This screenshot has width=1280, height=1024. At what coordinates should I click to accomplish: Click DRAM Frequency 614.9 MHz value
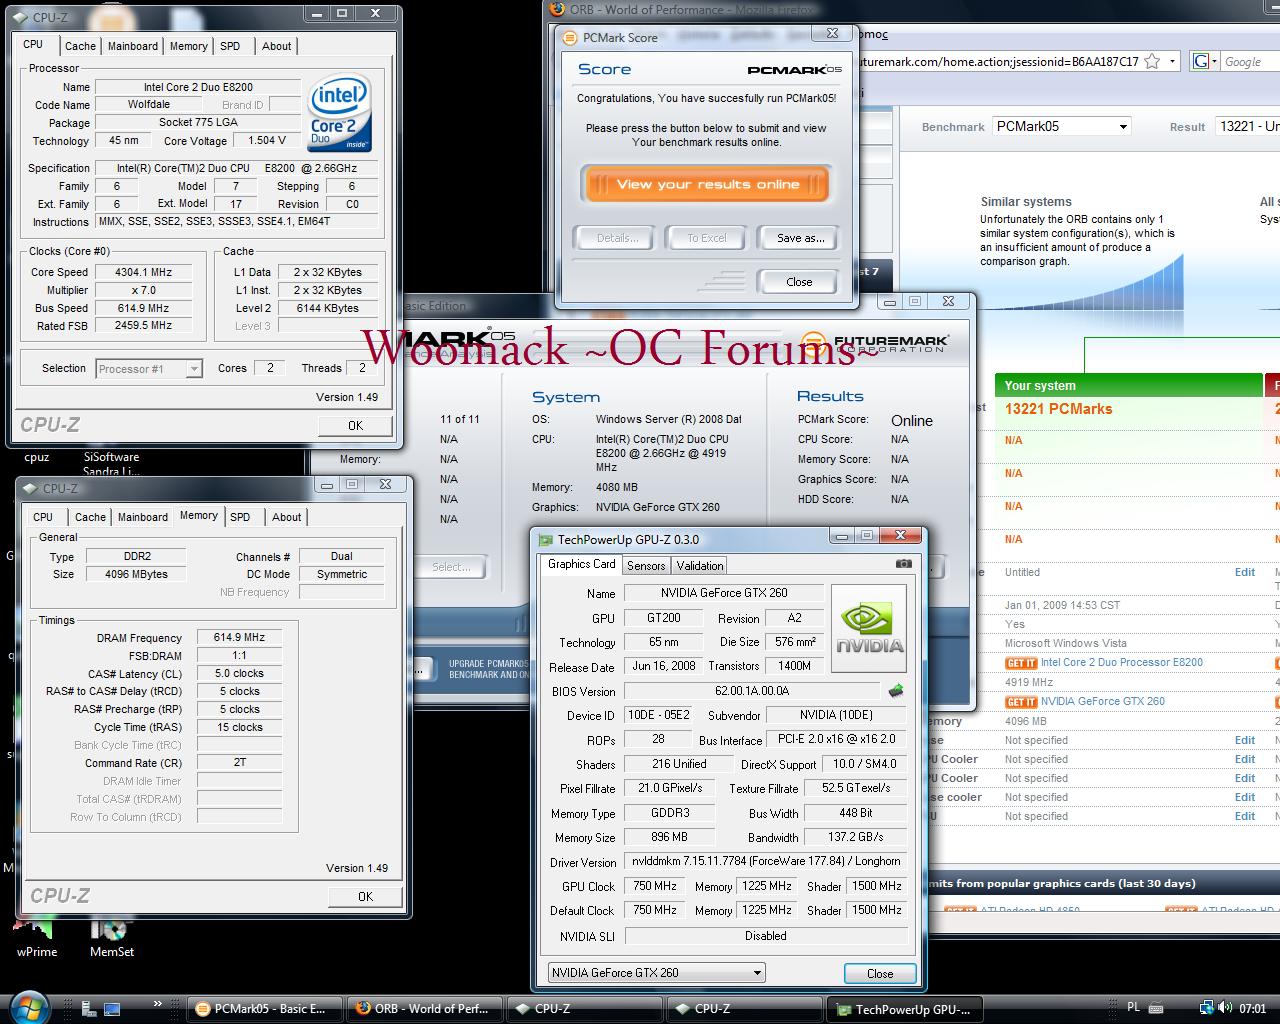[240, 637]
